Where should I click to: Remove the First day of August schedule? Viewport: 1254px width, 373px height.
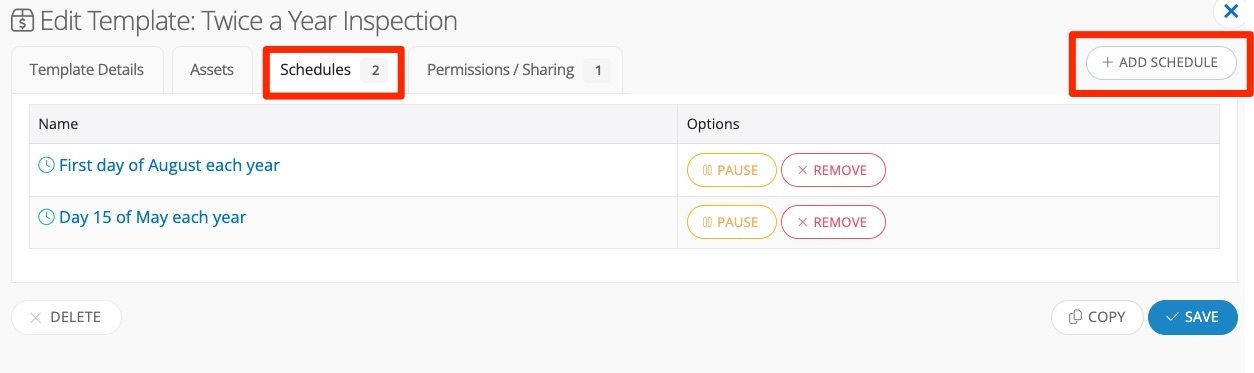pyautogui.click(x=833, y=170)
